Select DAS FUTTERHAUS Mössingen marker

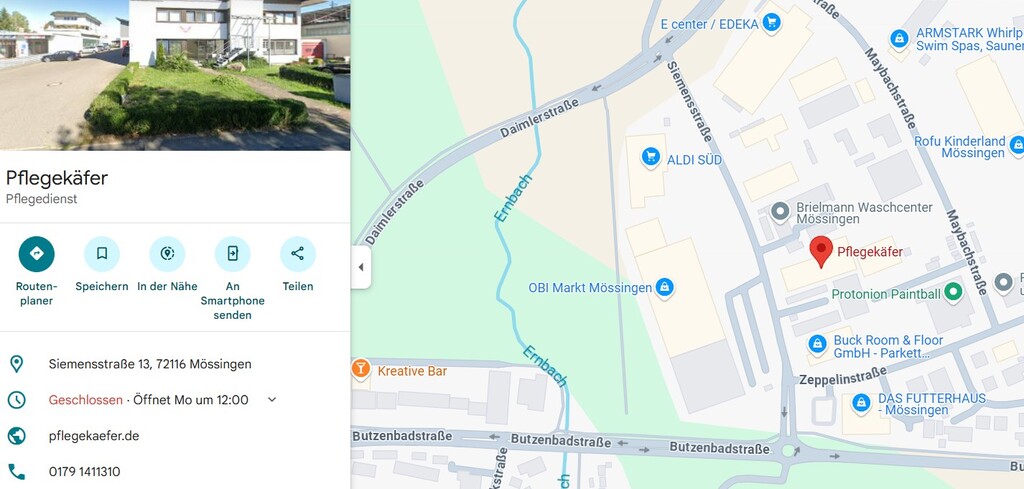pos(861,402)
